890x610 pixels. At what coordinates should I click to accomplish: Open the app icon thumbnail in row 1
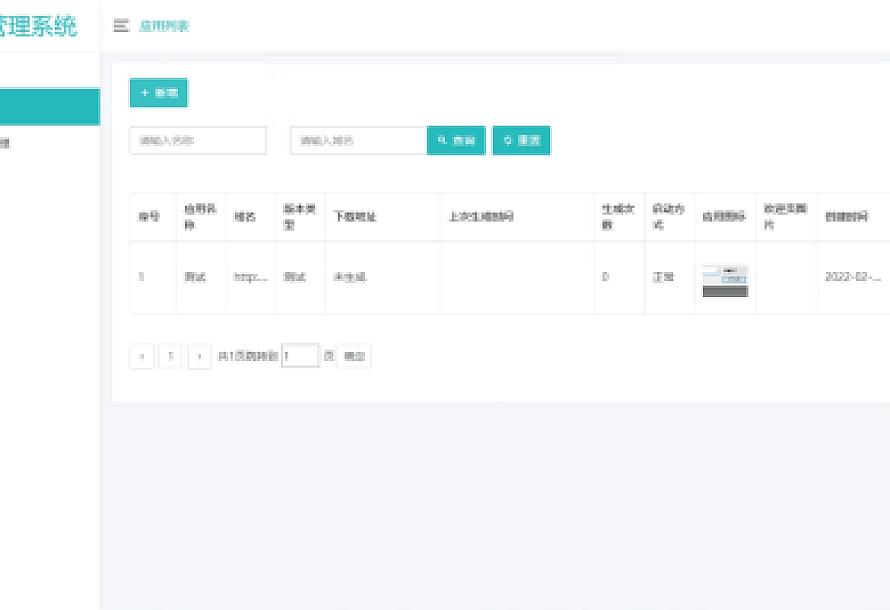pyautogui.click(x=725, y=280)
